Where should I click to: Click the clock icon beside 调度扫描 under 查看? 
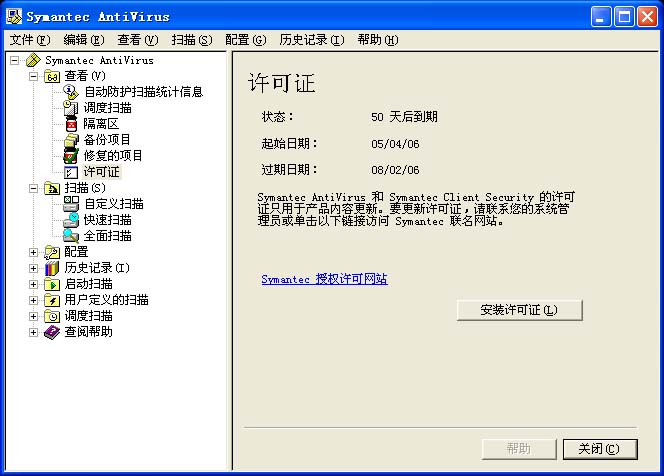point(71,108)
